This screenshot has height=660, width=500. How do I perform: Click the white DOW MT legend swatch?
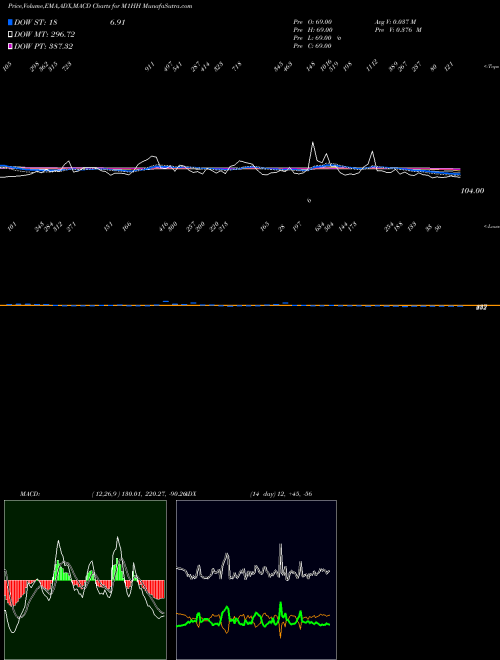(11, 35)
